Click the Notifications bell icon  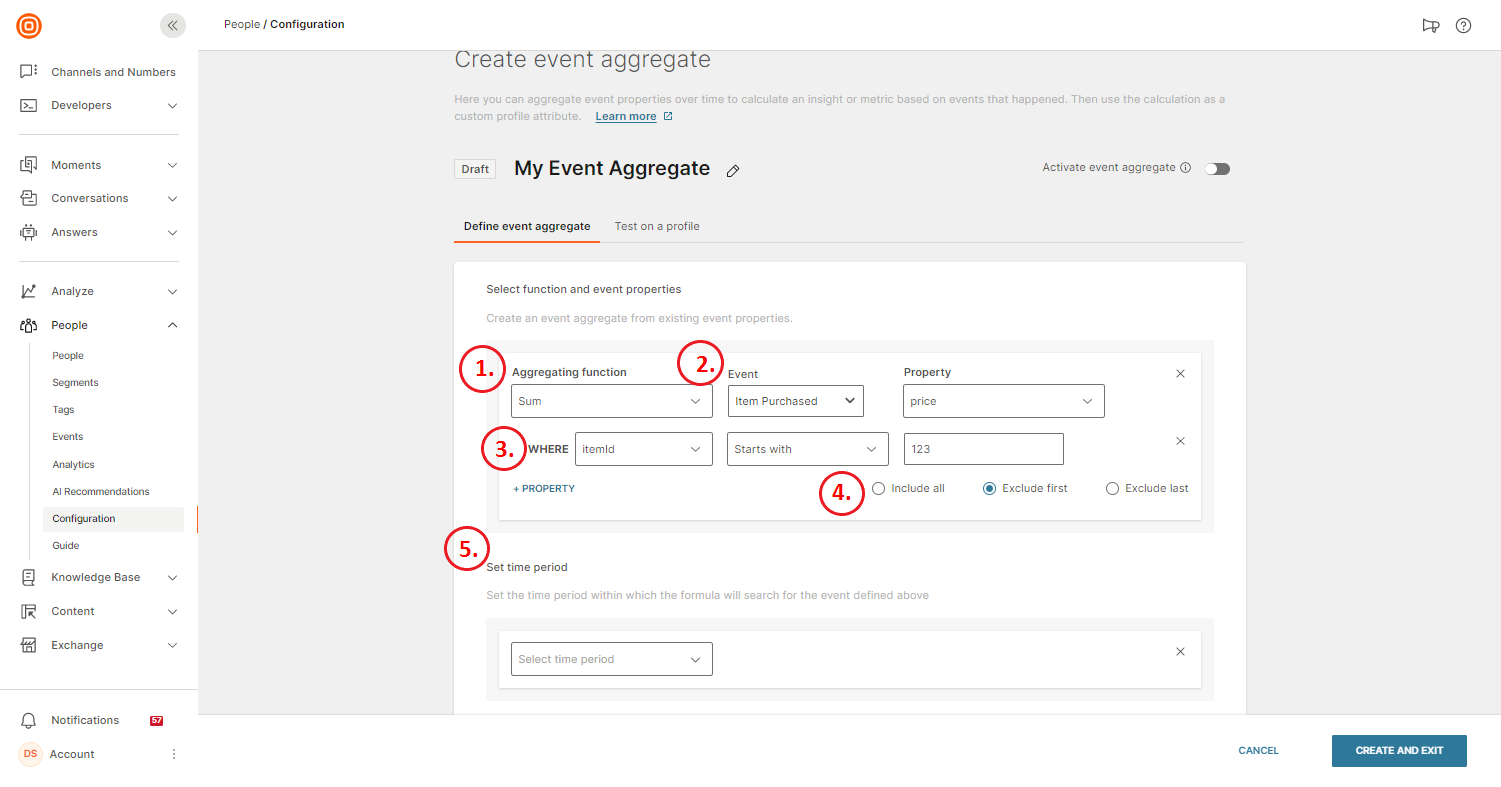(x=29, y=720)
